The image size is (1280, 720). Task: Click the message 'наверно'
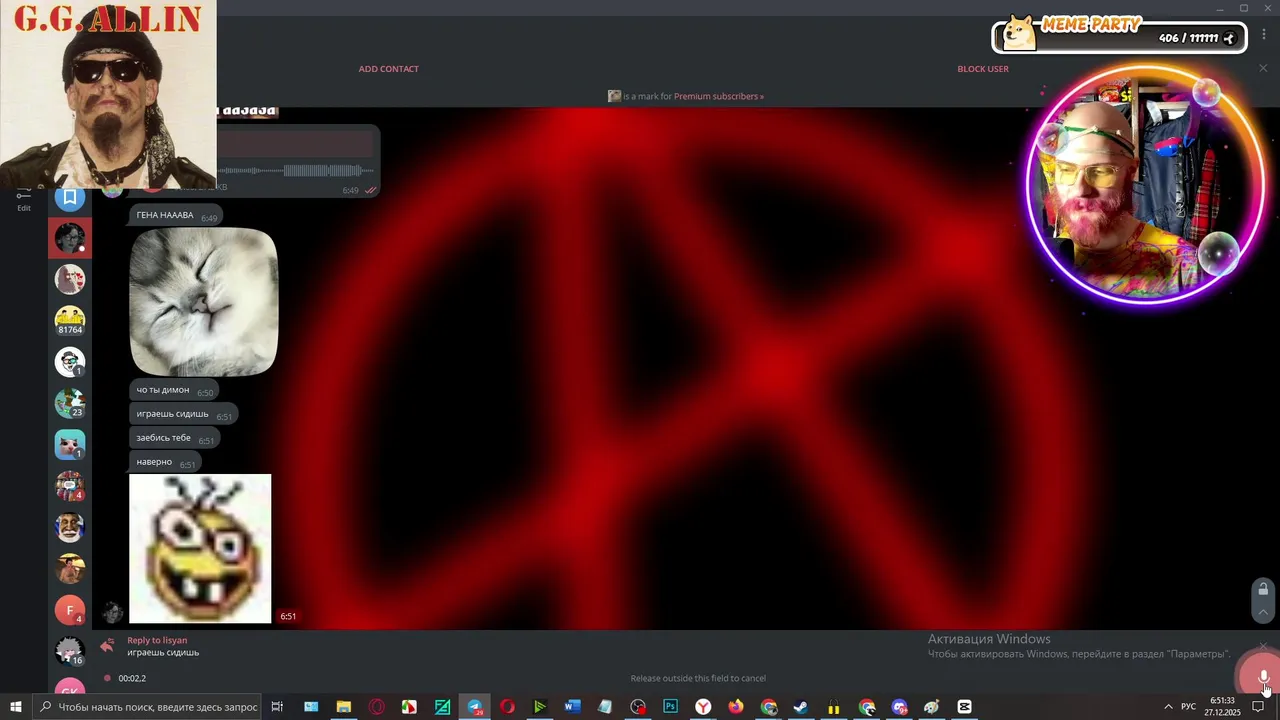click(x=165, y=462)
